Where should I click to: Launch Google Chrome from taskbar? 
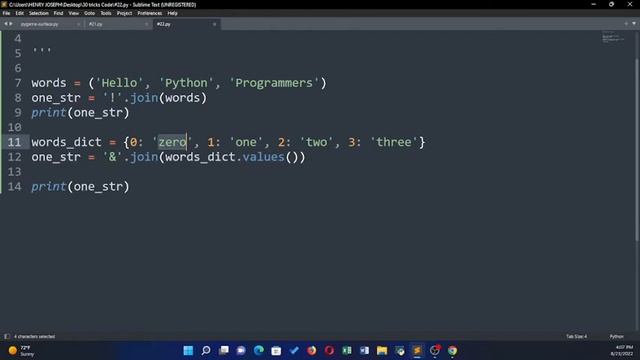[x=452, y=350]
